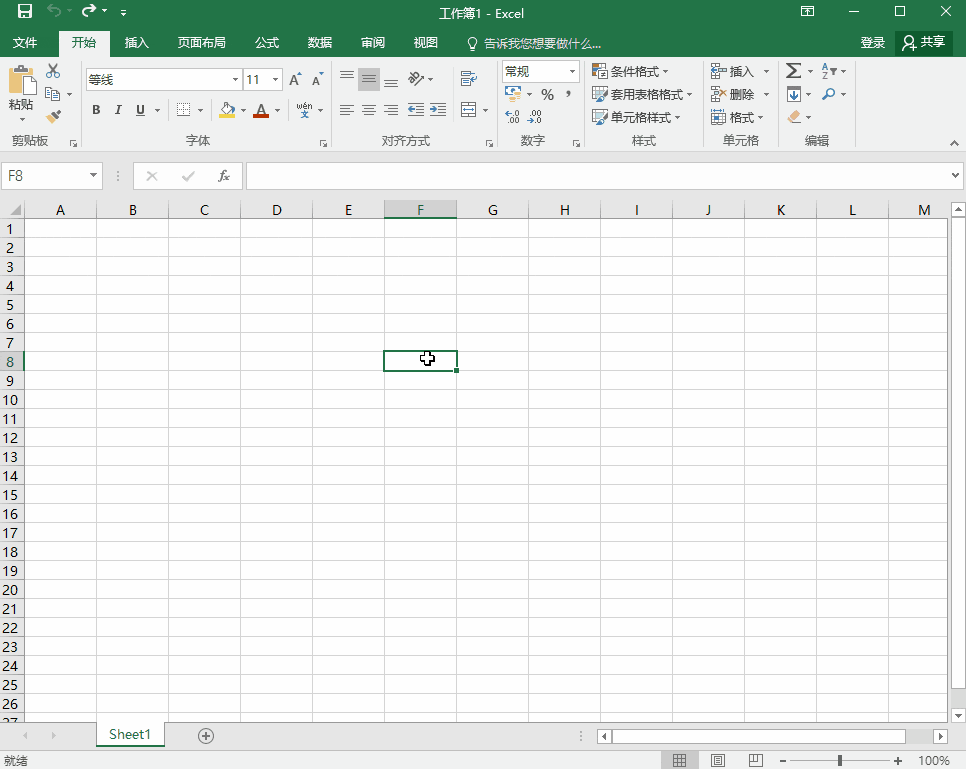Click the 格式 button in cells group
This screenshot has height=769, width=966.
pyautogui.click(x=737, y=117)
